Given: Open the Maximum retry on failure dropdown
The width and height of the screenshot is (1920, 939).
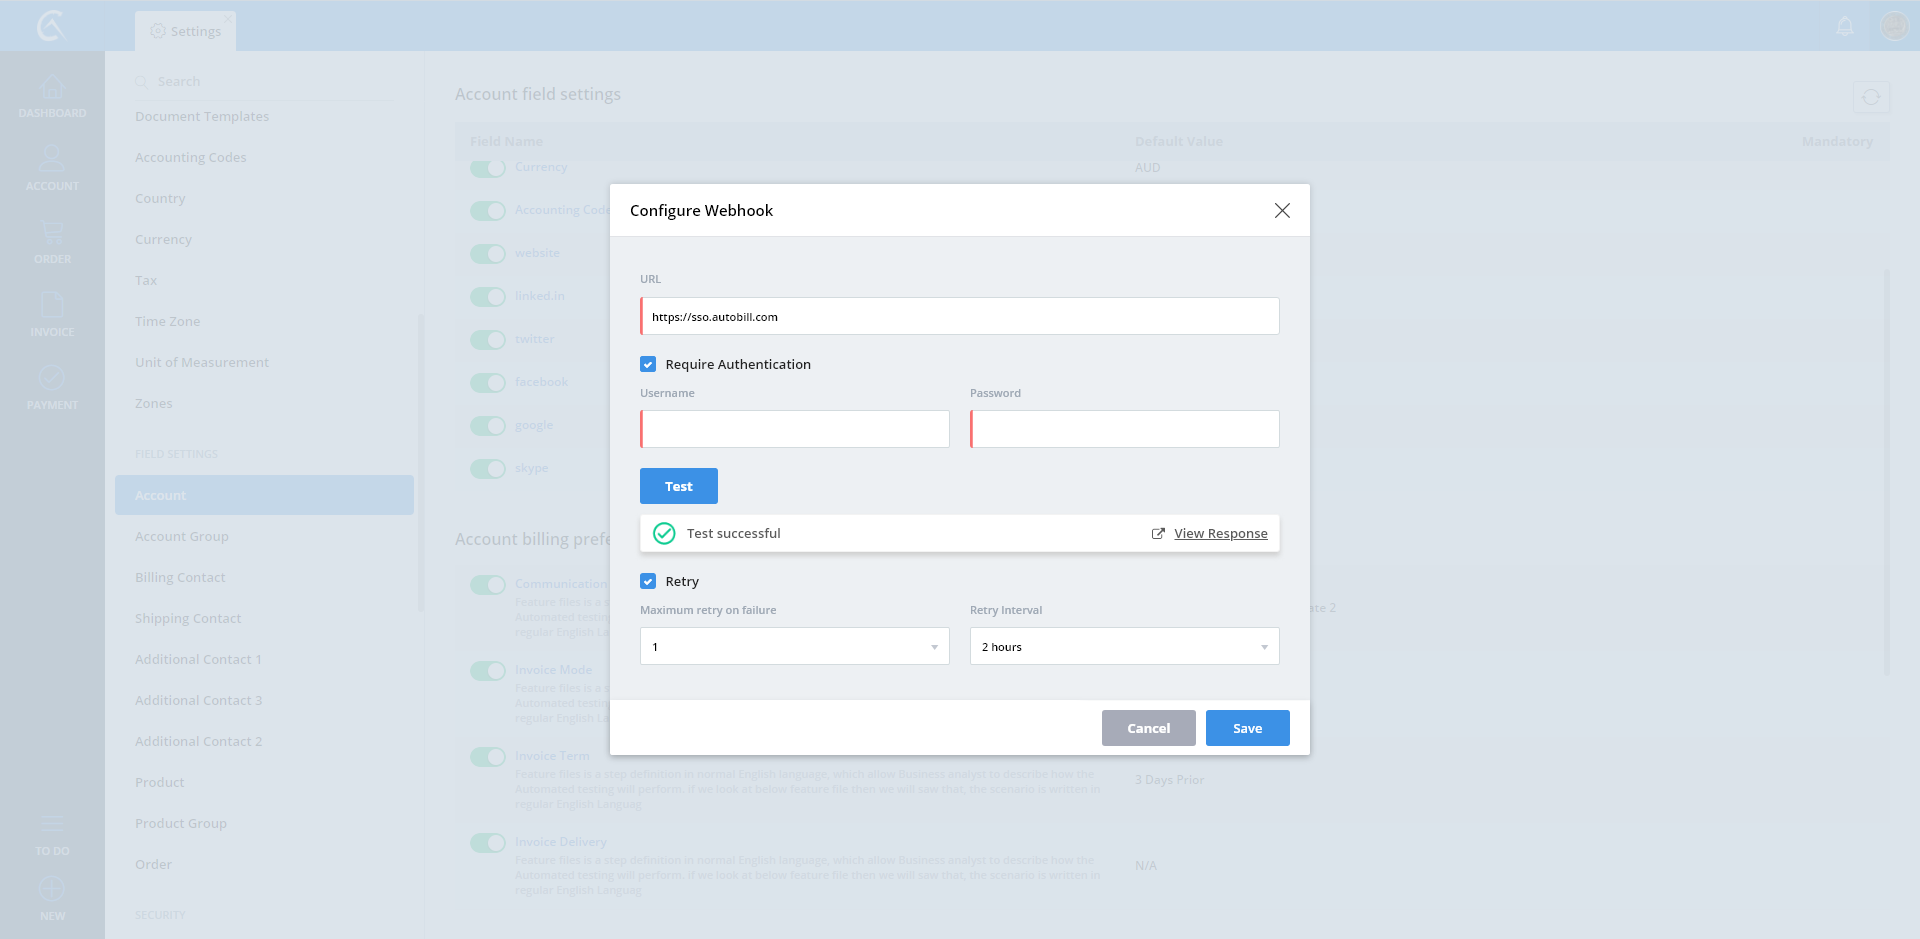Looking at the screenshot, I should pos(794,647).
